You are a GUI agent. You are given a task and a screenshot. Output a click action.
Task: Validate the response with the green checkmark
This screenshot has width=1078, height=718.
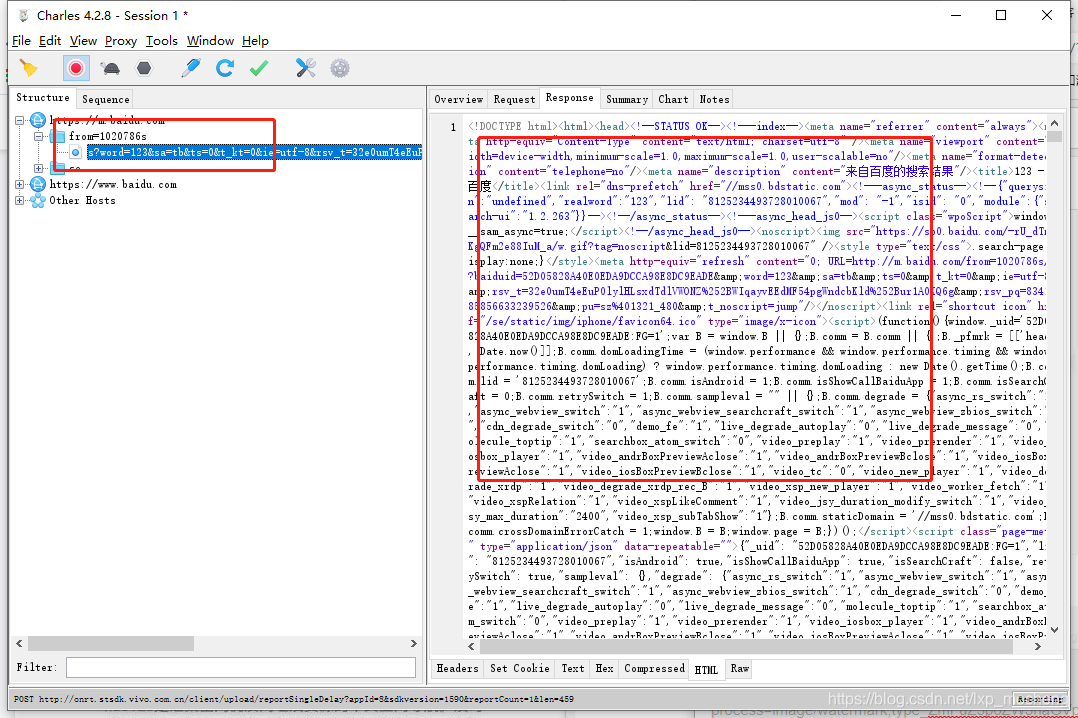[x=259, y=68]
